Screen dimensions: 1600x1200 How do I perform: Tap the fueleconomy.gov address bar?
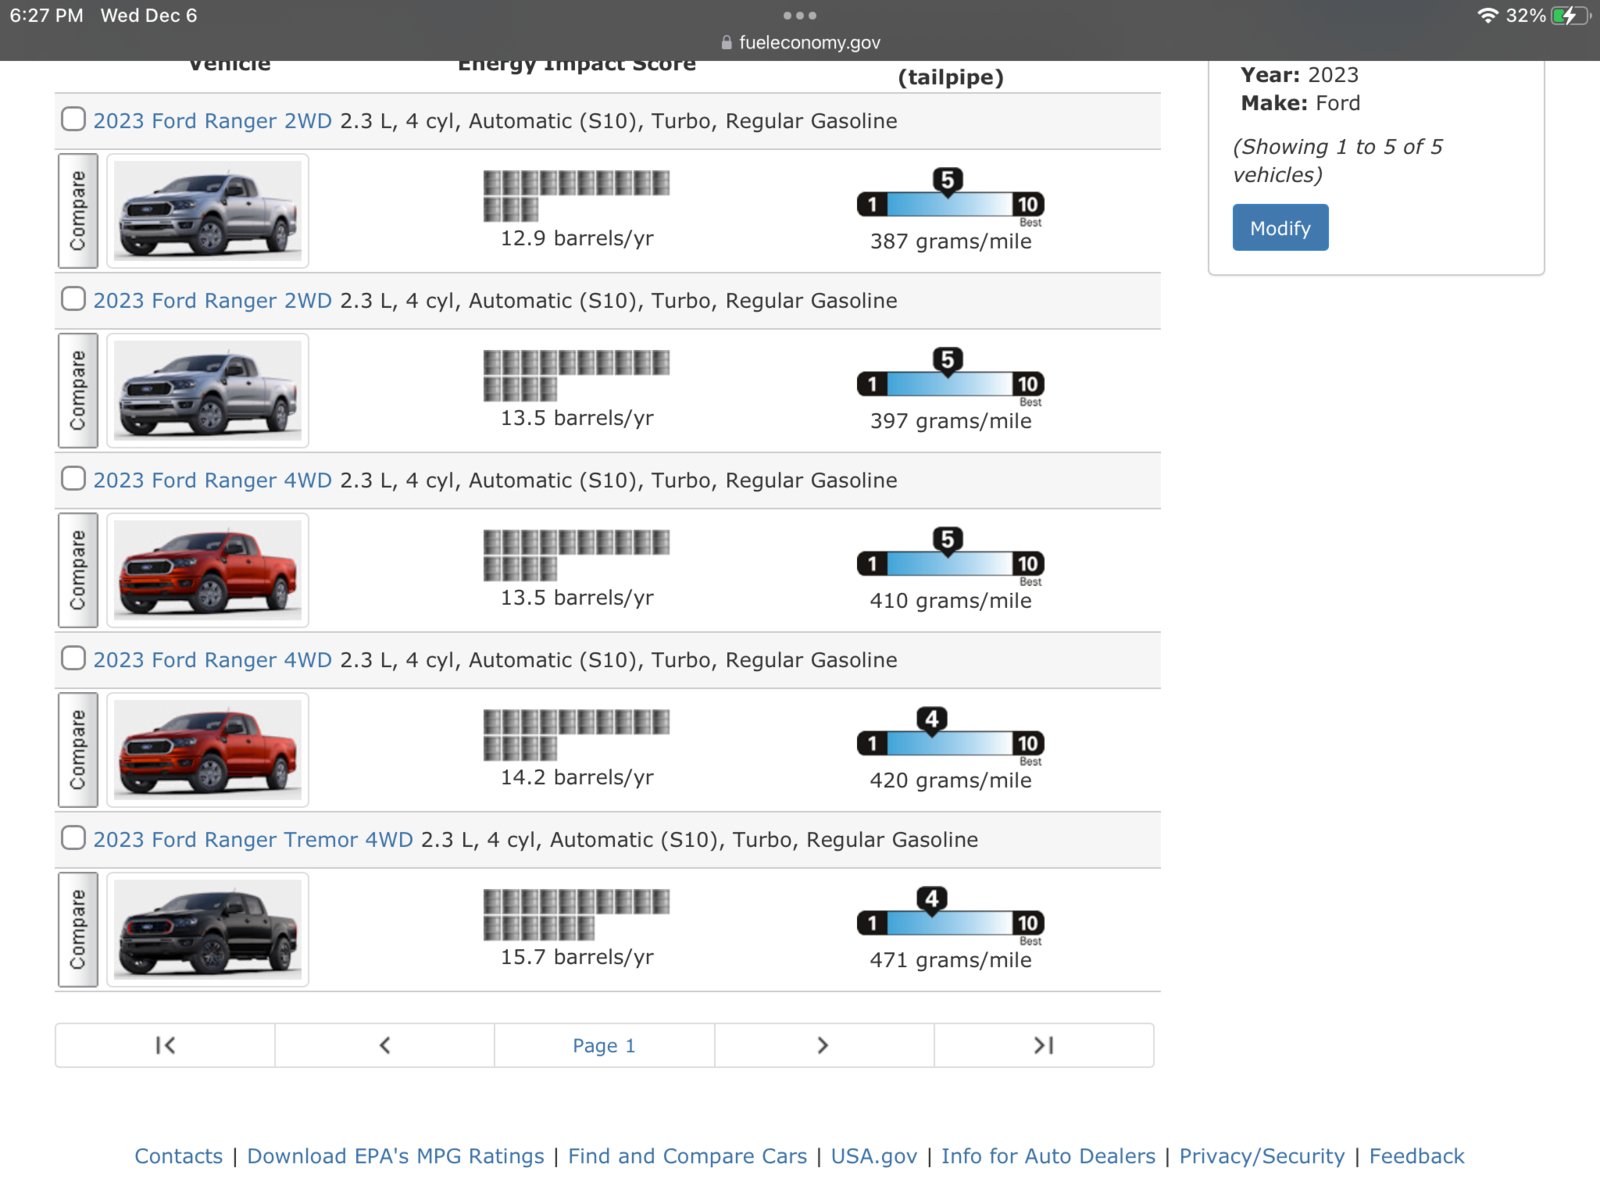tap(800, 42)
